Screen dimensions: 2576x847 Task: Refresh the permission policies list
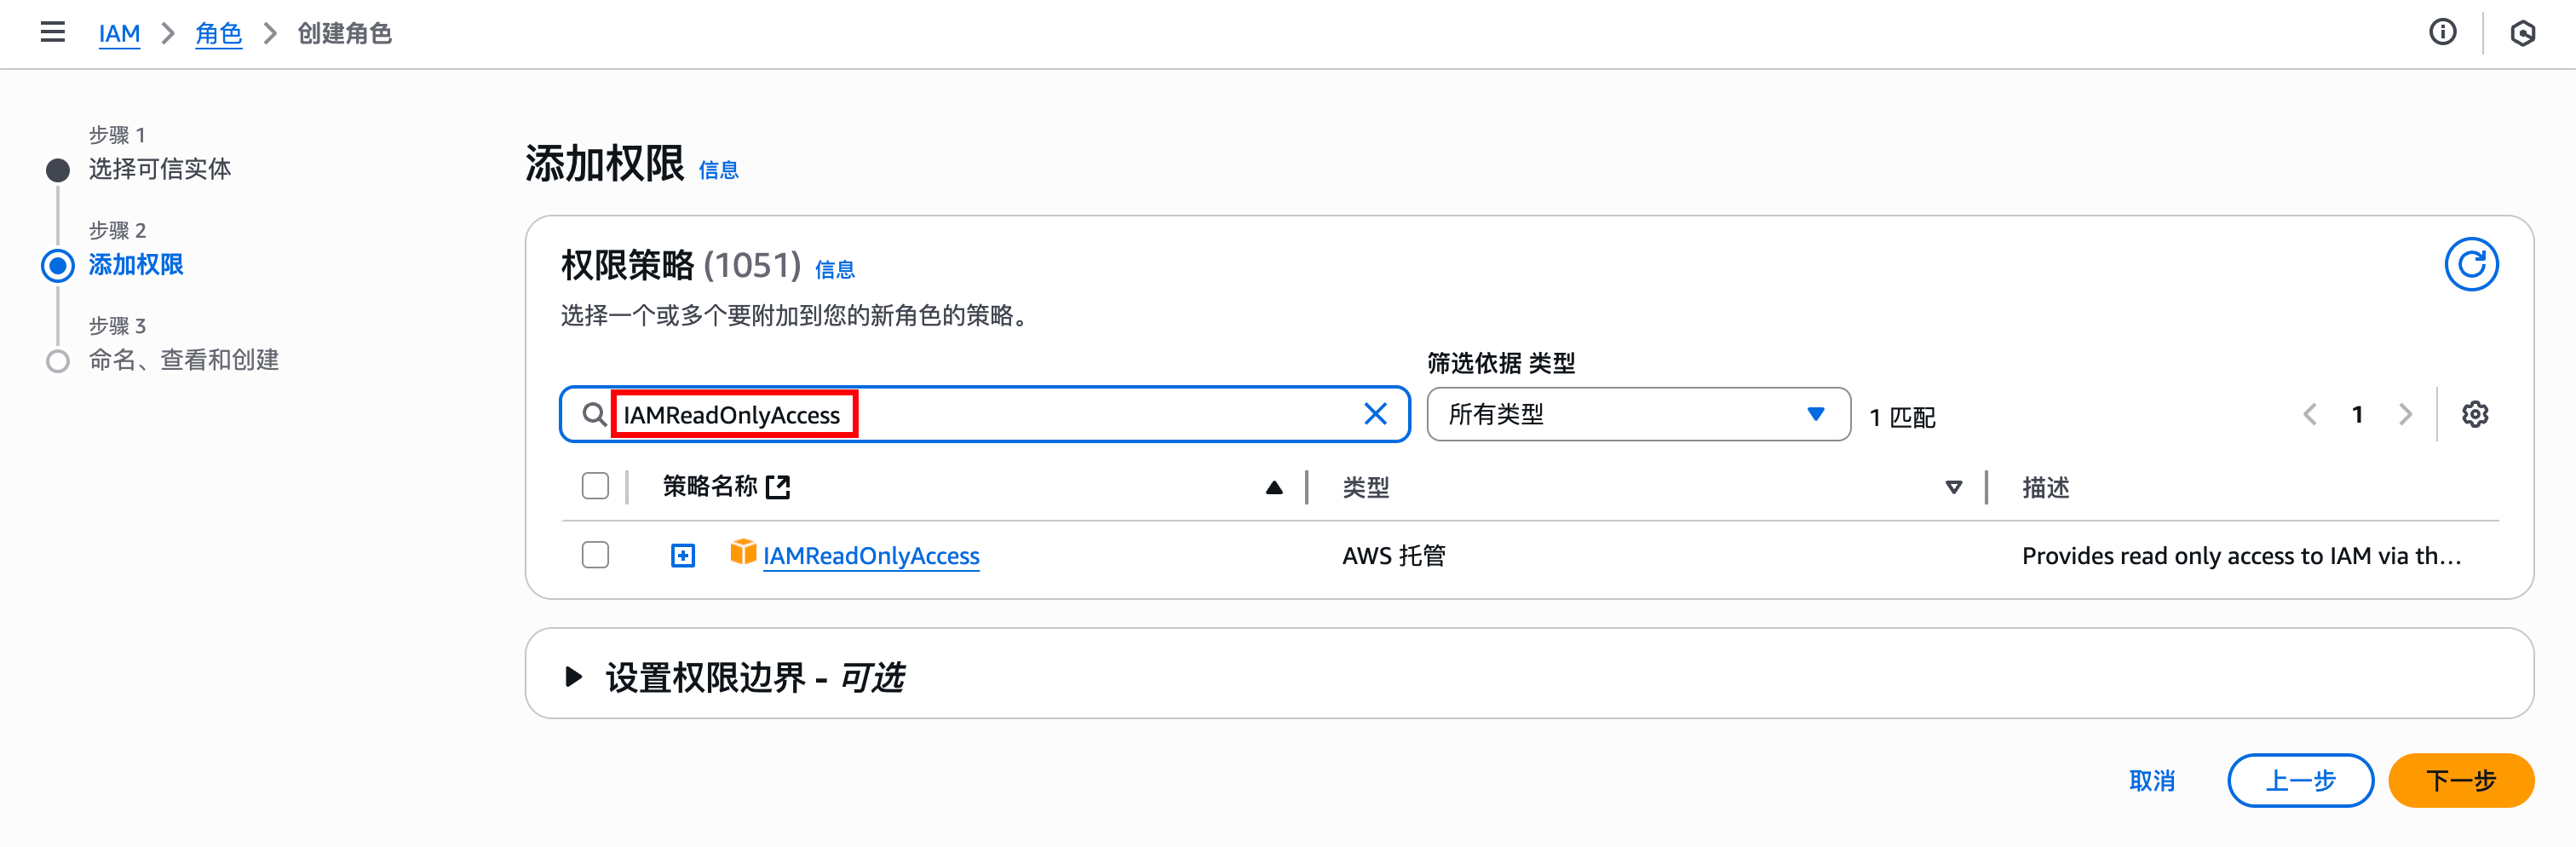[2471, 264]
